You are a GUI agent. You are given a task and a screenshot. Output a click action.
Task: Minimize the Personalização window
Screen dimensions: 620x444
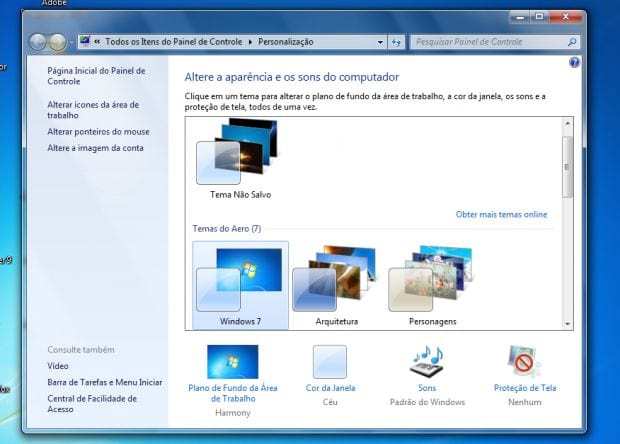point(520,17)
